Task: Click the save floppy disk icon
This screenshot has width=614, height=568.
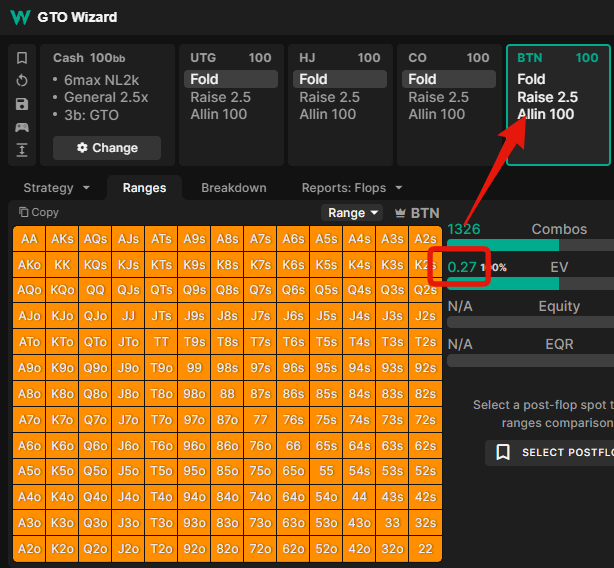Action: [x=22, y=104]
